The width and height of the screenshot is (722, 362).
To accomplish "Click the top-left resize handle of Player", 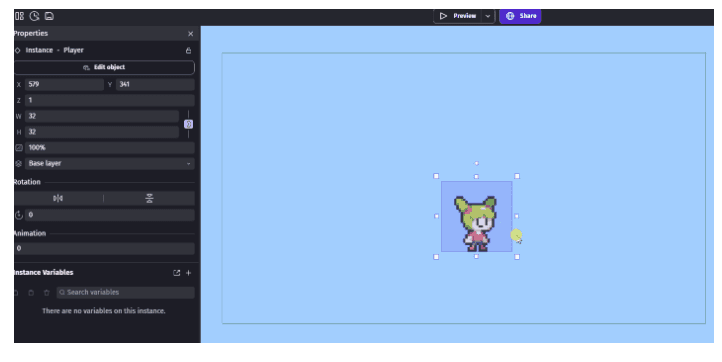I will 436,176.
